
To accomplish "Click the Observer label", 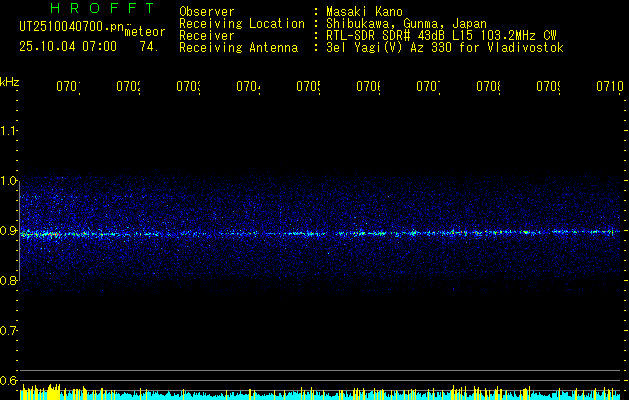I will point(207,11).
